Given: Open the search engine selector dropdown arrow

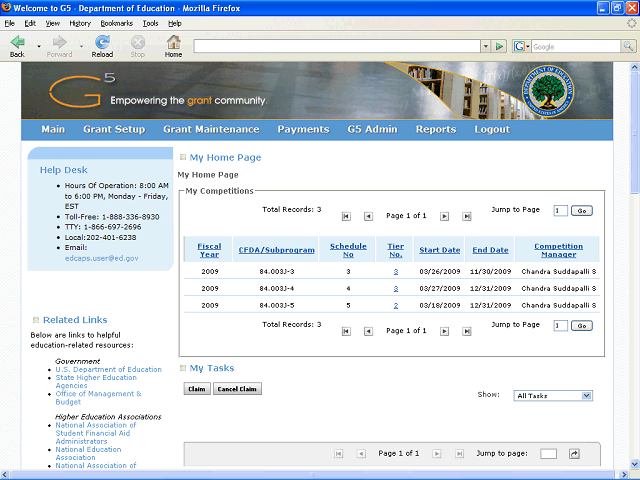Looking at the screenshot, I should tap(528, 47).
